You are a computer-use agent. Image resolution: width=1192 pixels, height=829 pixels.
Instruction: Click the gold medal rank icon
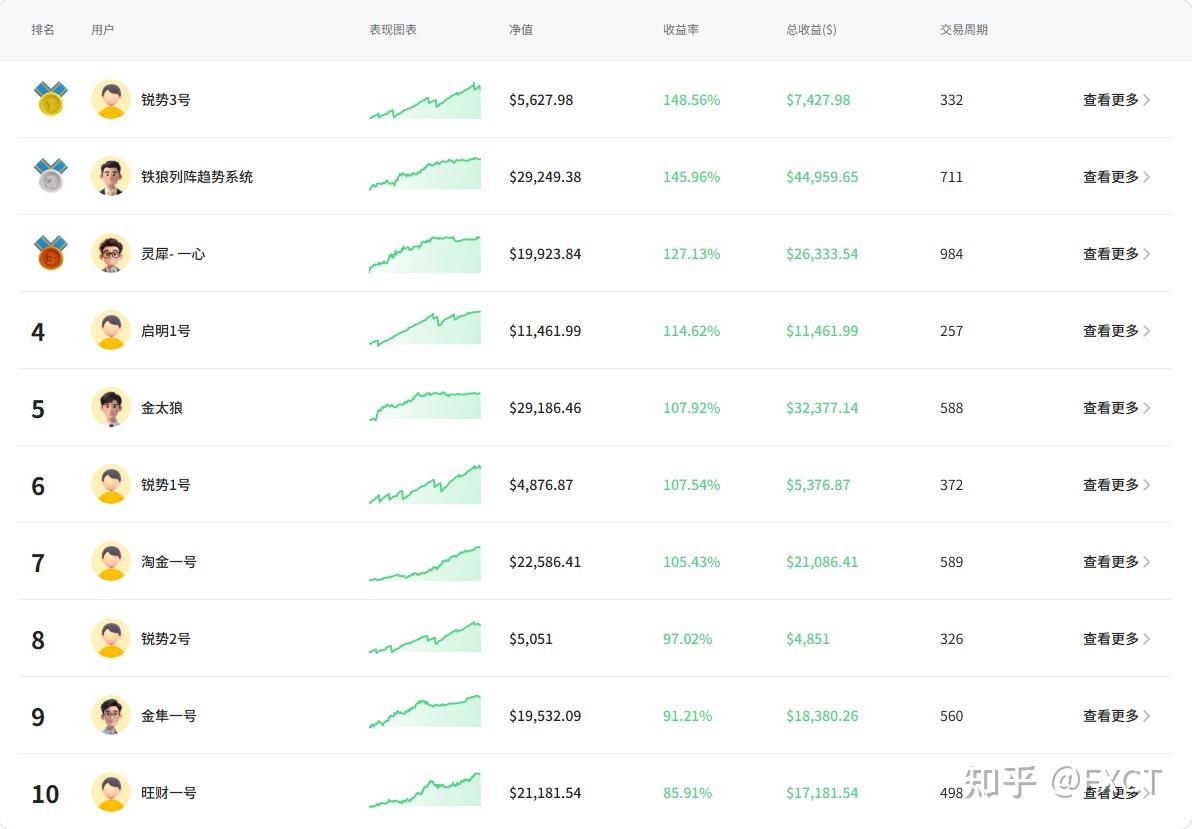coord(51,99)
